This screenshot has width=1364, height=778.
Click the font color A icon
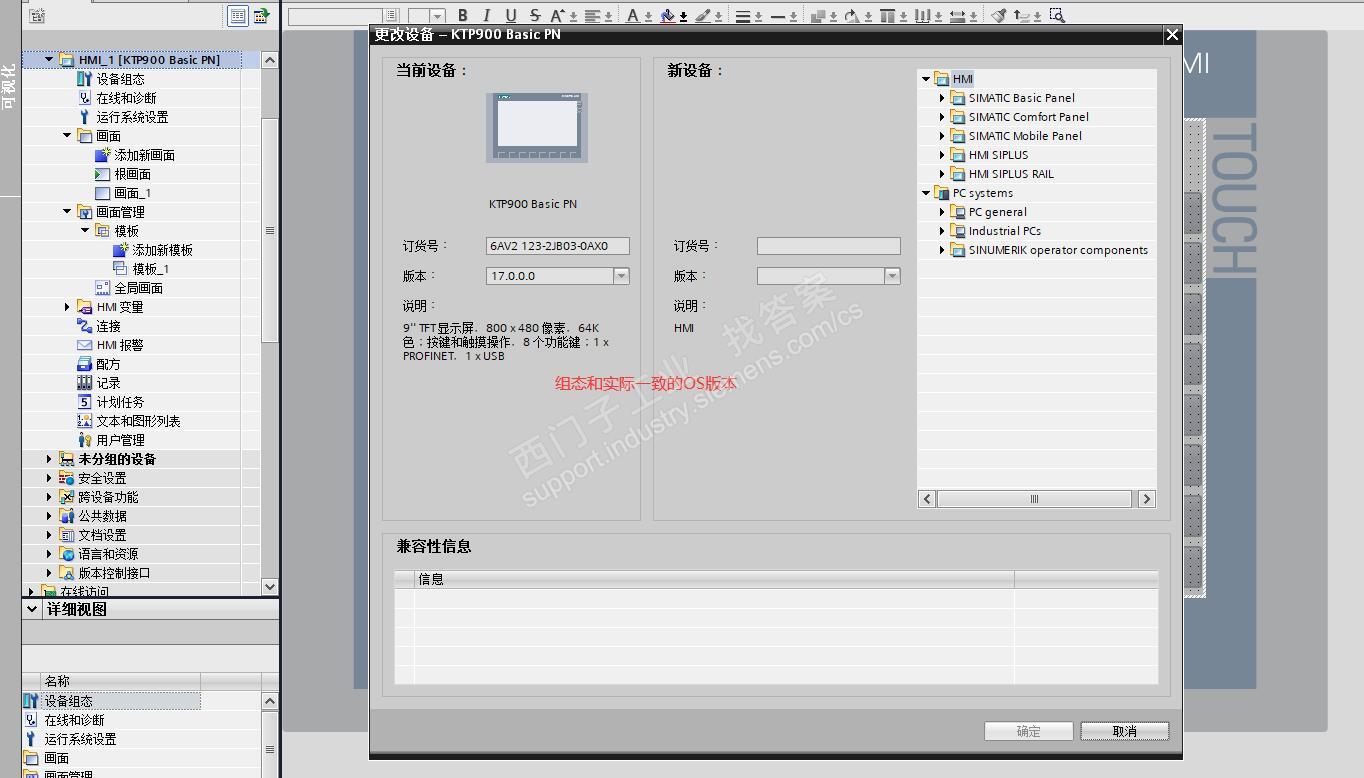pyautogui.click(x=633, y=15)
